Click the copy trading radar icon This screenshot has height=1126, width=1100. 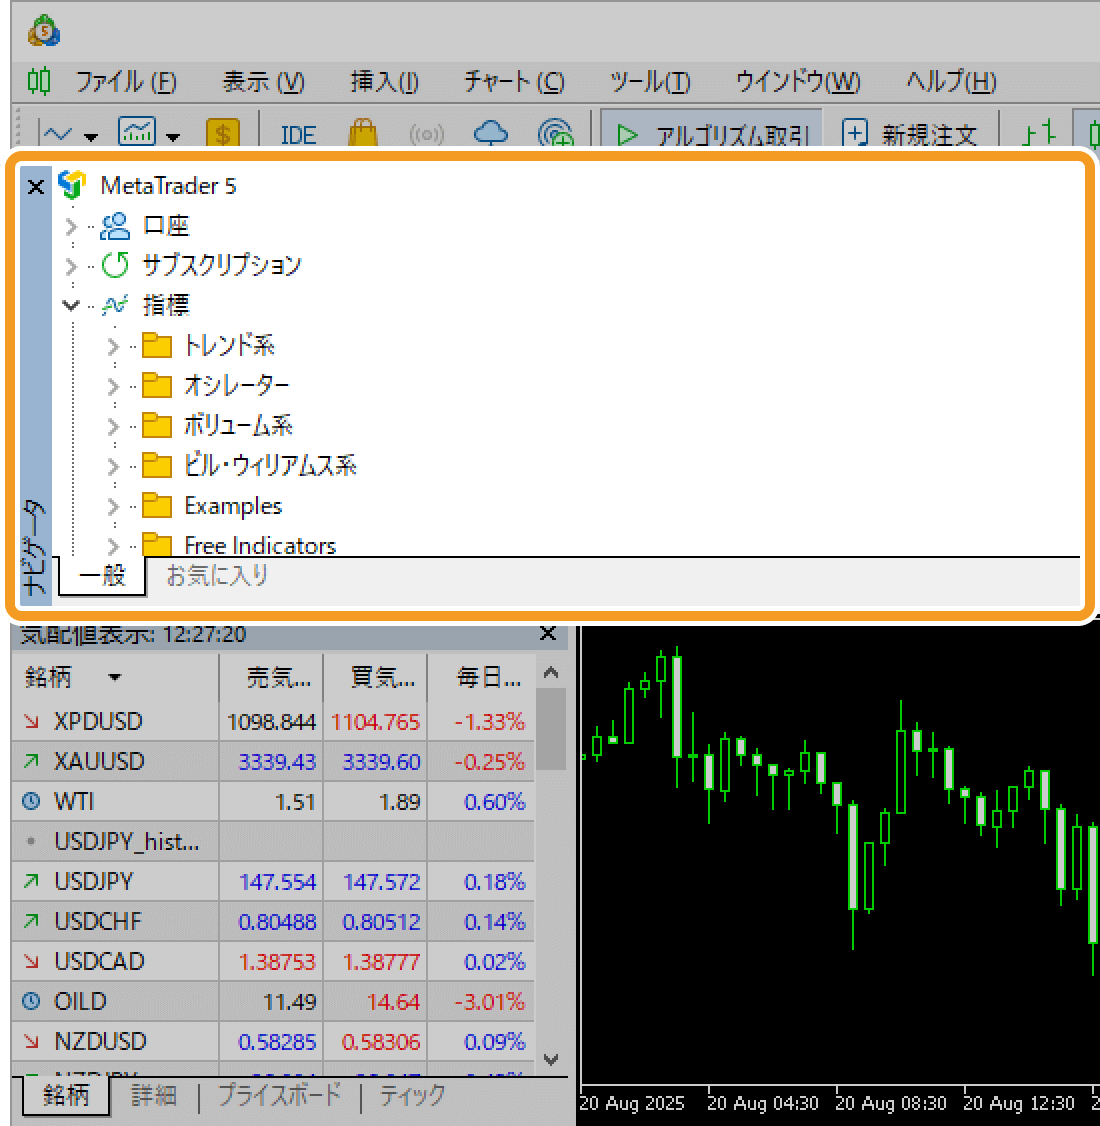point(555,135)
